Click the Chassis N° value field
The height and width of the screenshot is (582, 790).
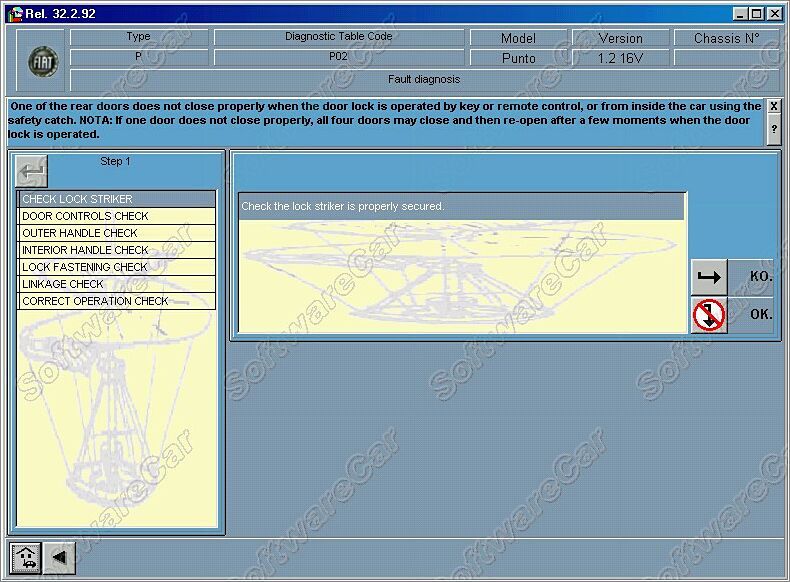click(x=726, y=58)
